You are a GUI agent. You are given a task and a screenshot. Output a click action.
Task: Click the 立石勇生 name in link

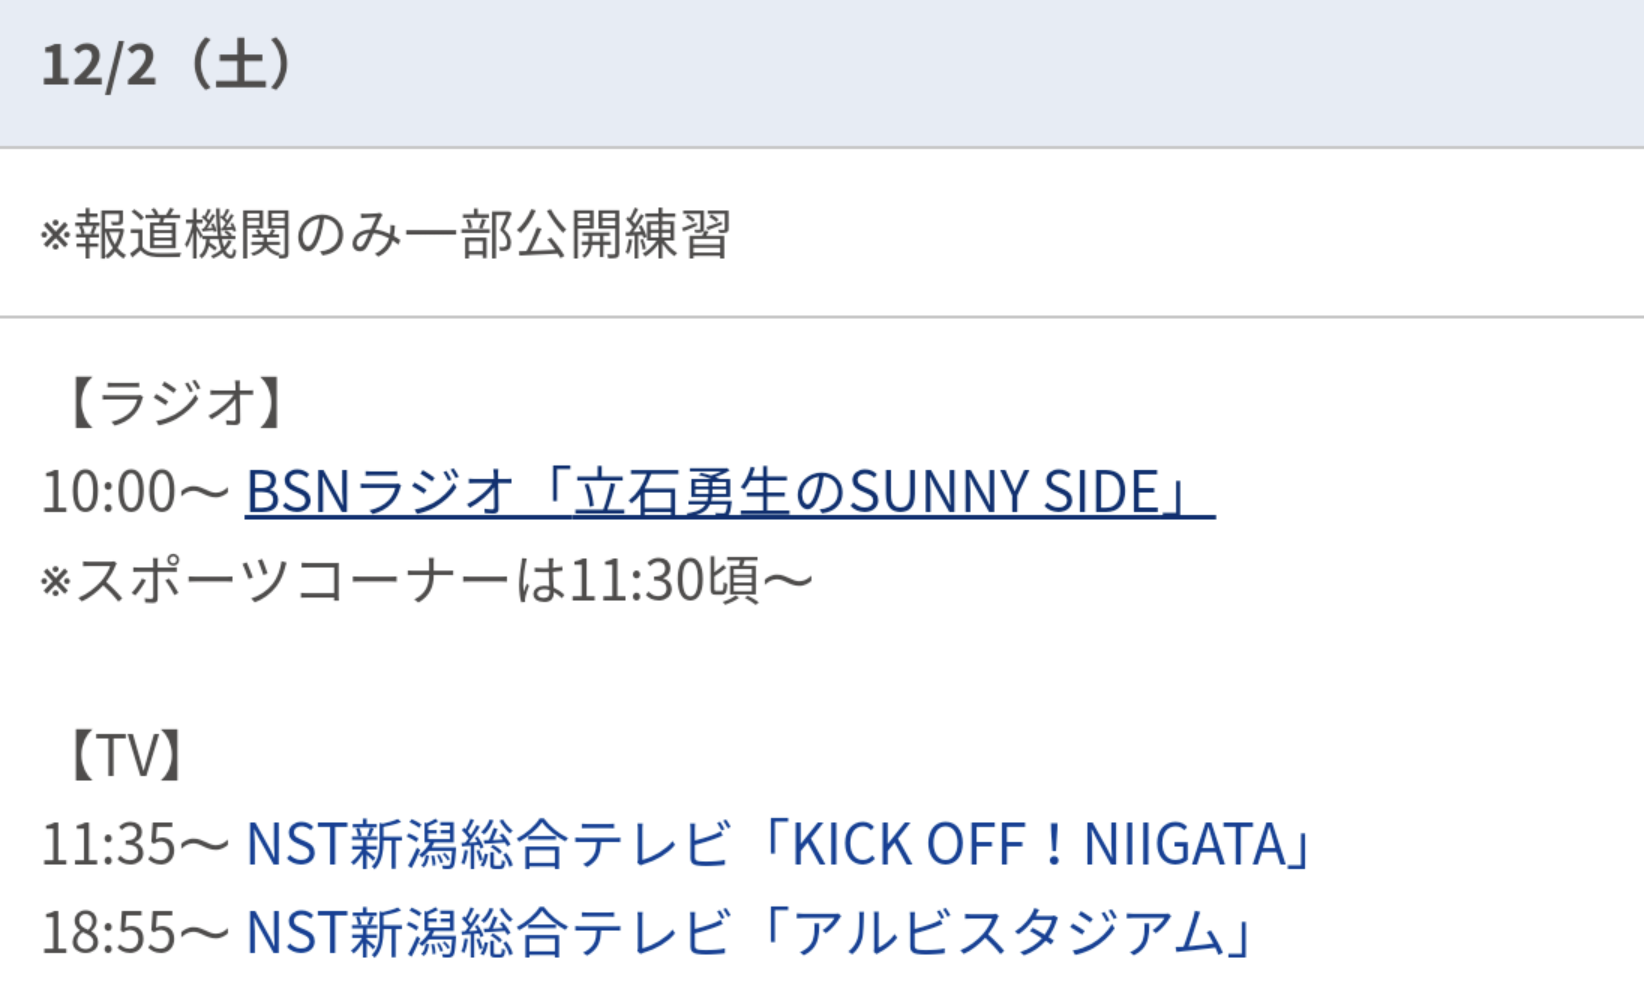pyautogui.click(x=683, y=492)
